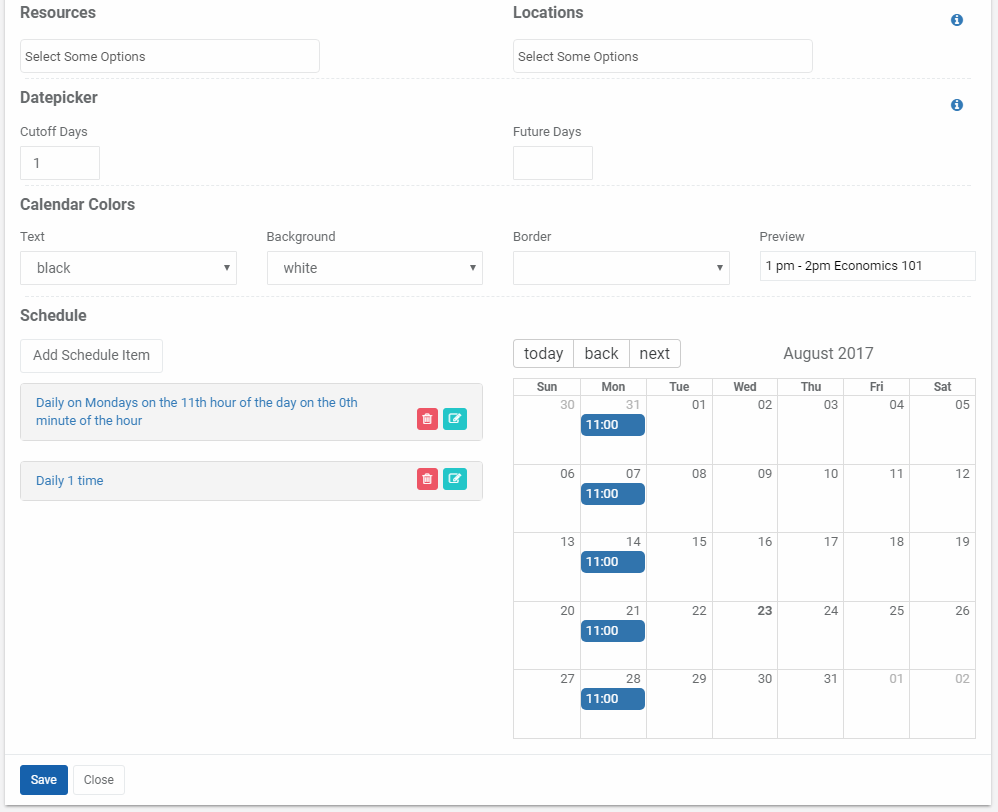
Task: Edit the Daily 1 time schedule item
Action: pos(454,479)
